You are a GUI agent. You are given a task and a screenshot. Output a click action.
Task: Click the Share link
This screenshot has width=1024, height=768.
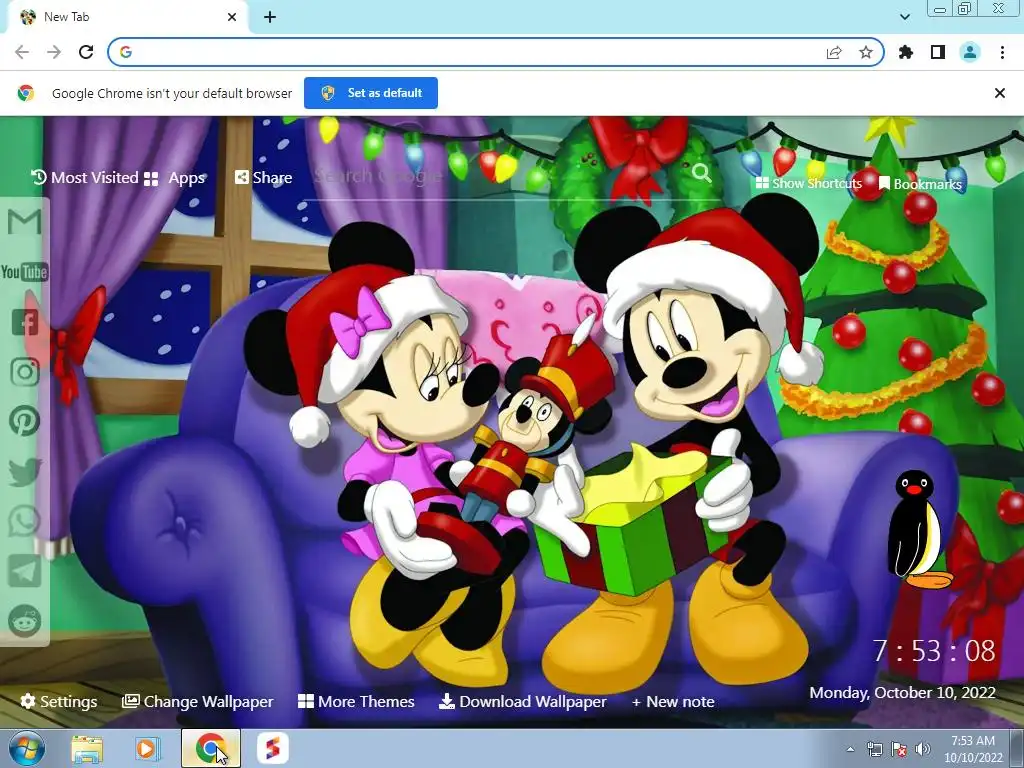[x=264, y=178]
